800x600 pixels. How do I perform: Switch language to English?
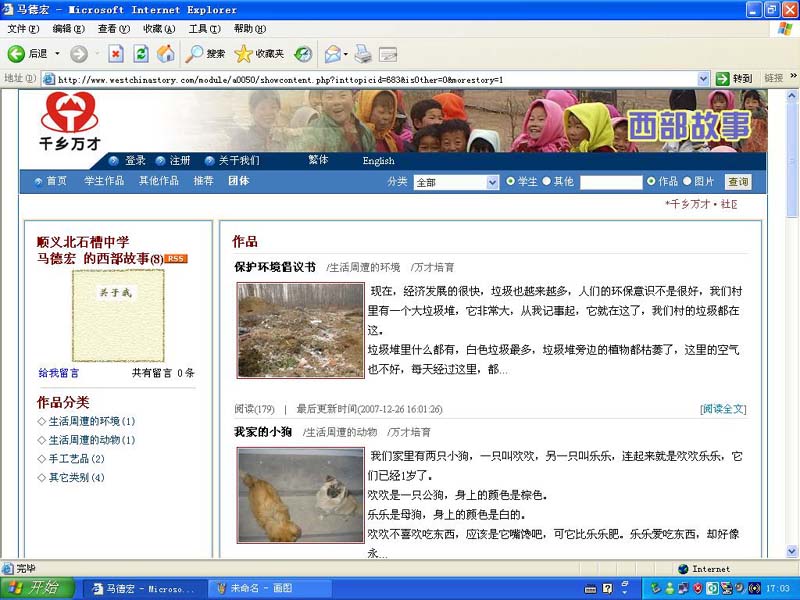click(x=379, y=161)
